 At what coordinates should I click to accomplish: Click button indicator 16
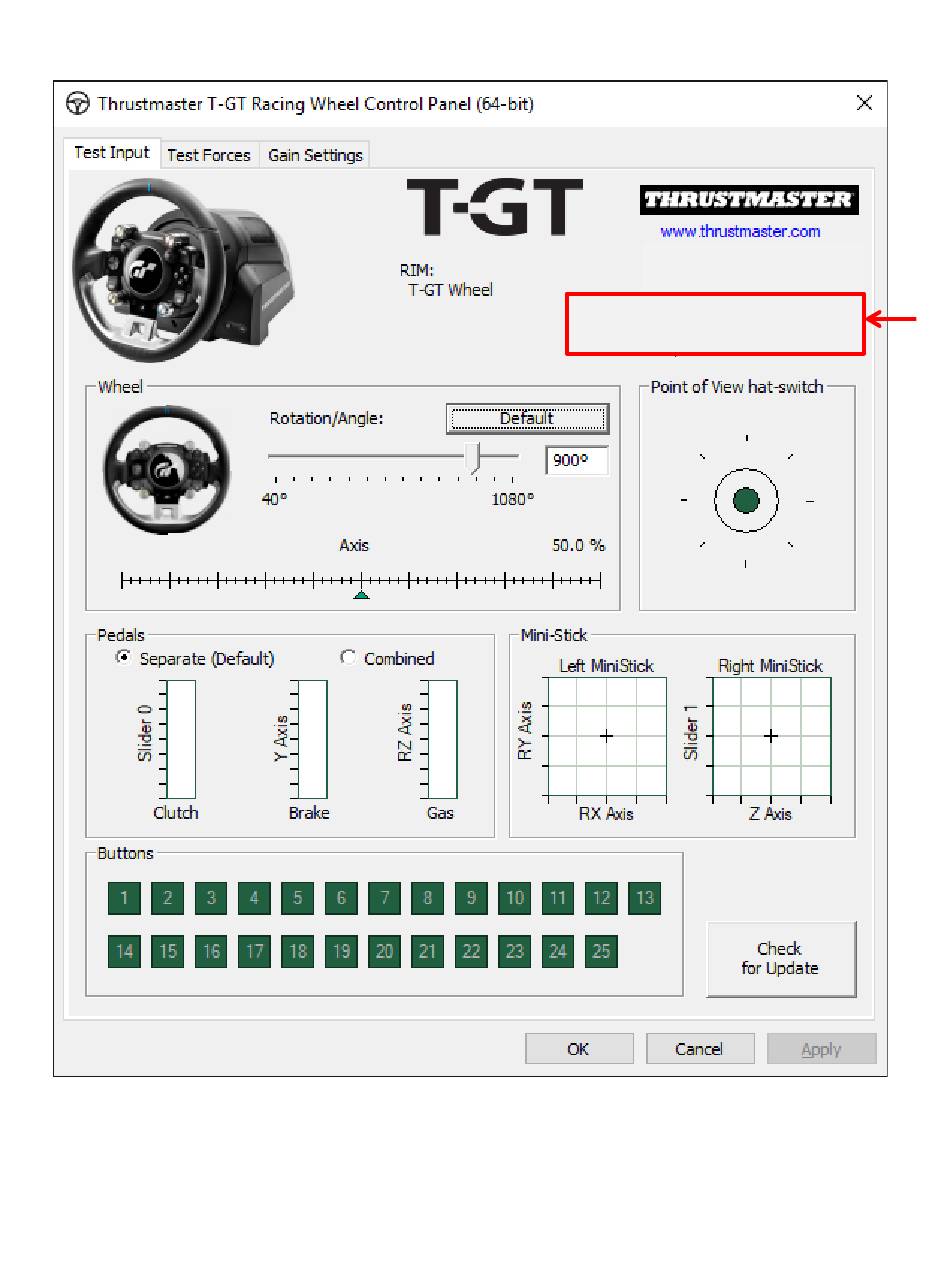pos(211,951)
